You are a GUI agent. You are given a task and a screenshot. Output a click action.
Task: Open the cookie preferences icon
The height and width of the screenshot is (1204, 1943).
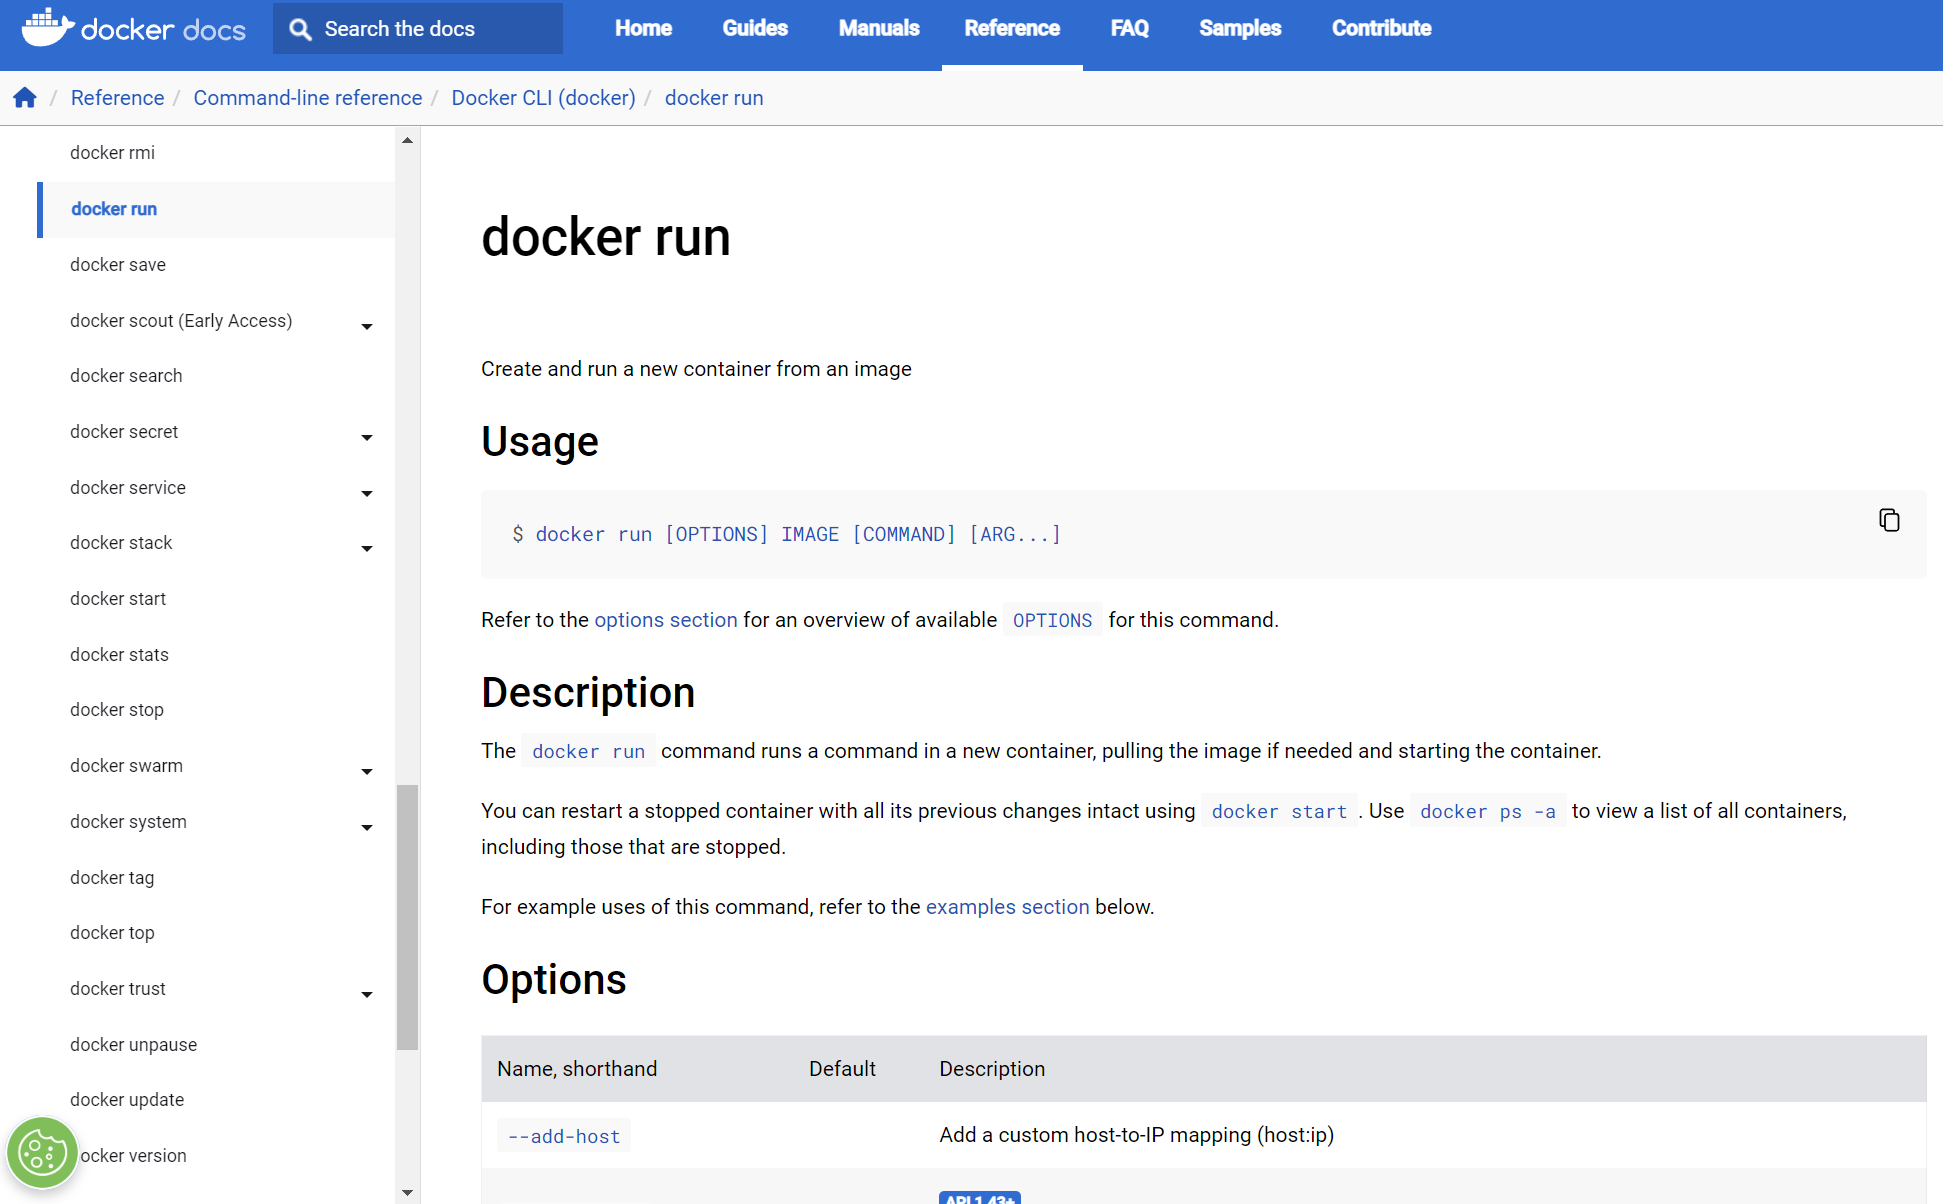tap(42, 1153)
